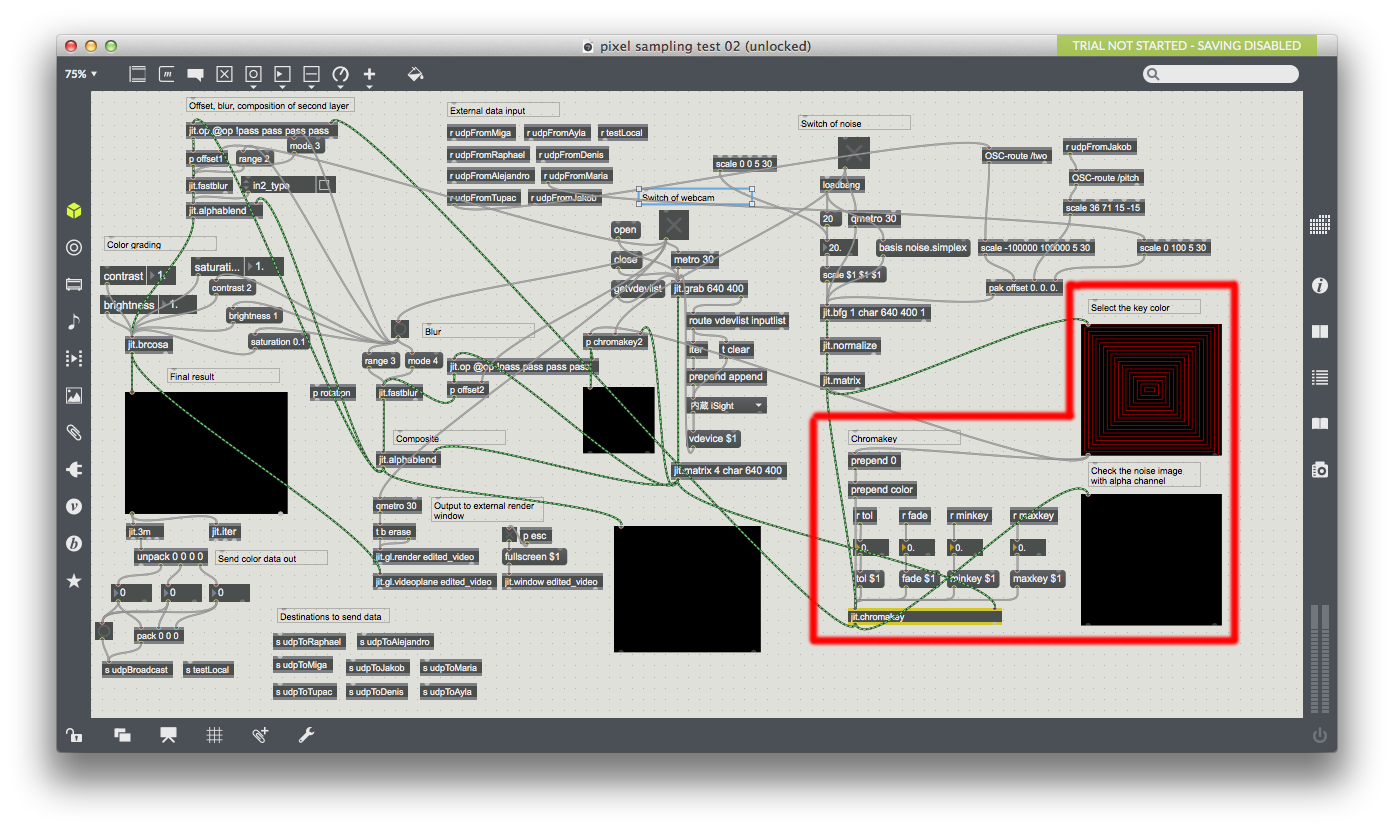Image resolution: width=1394 pixels, height=831 pixels.
Task: Toggle the grid display in bottom toolbar
Action: (214, 736)
